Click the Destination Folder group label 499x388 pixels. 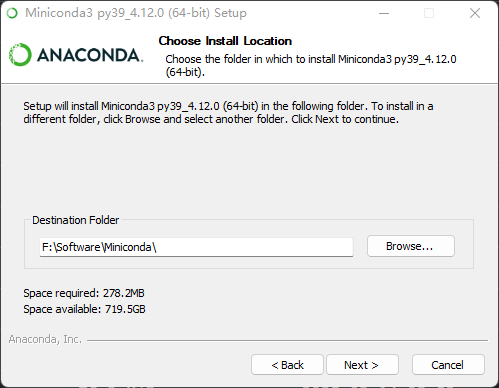click(76, 220)
